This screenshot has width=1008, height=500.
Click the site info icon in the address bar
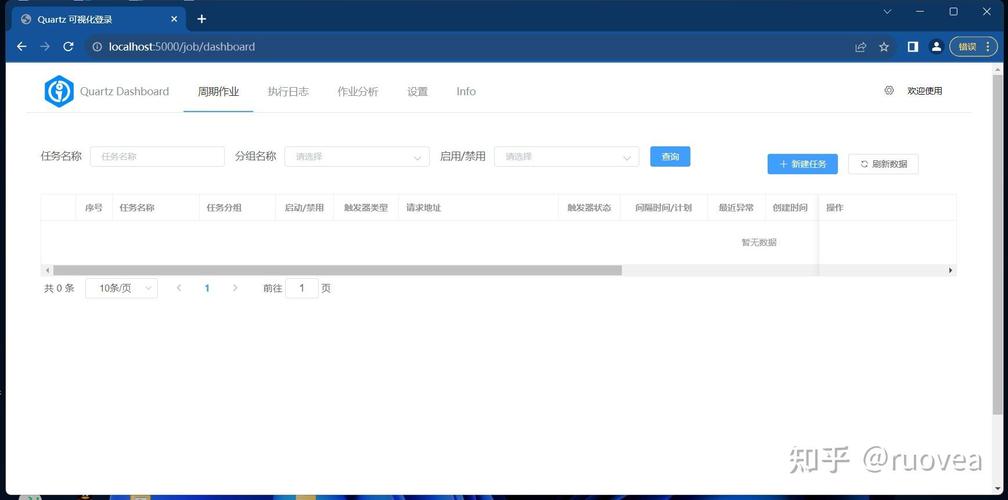tap(97, 46)
